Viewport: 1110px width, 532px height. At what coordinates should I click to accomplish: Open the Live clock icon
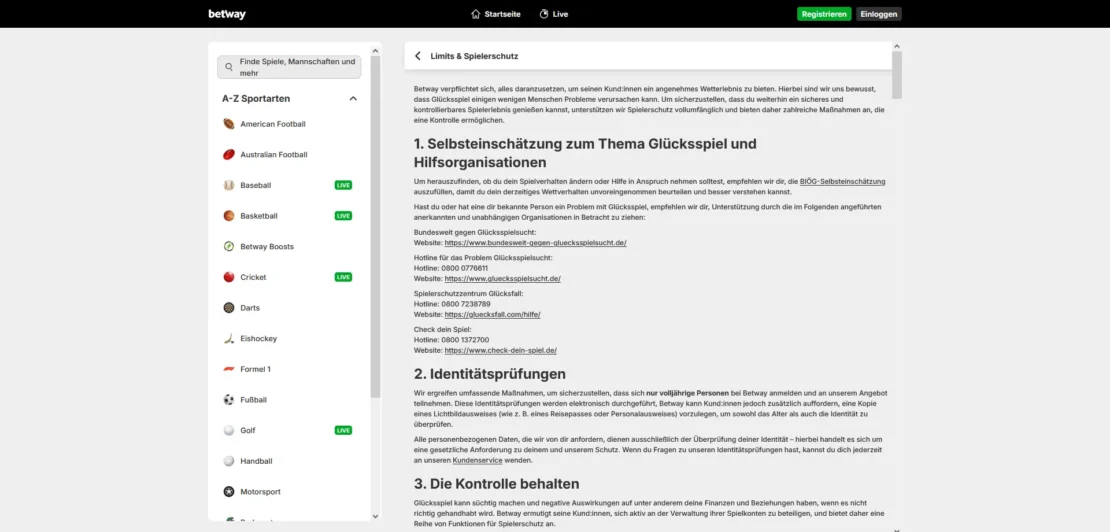(544, 14)
